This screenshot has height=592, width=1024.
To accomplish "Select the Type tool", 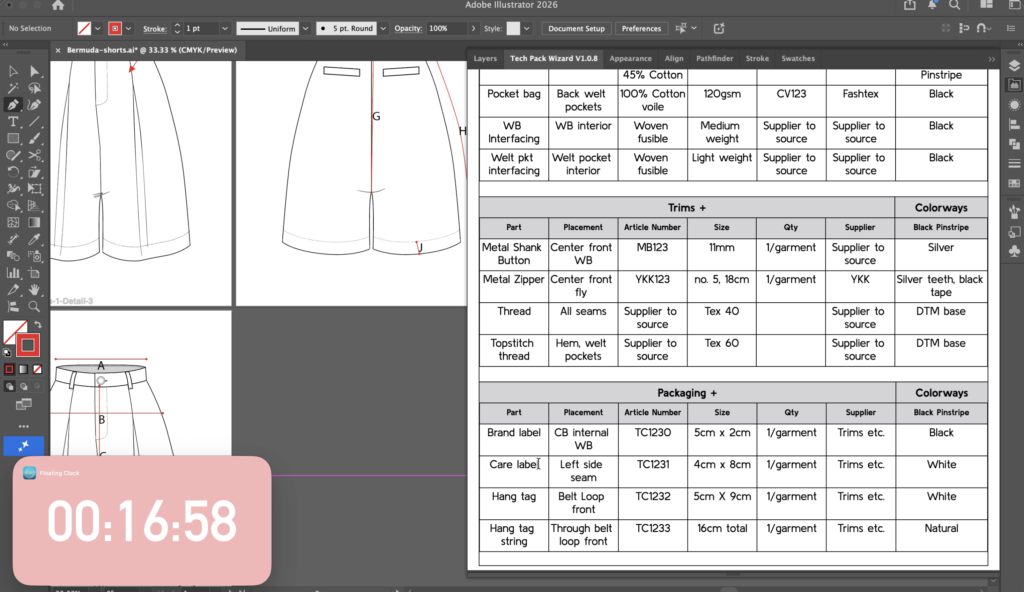I will pos(14,121).
